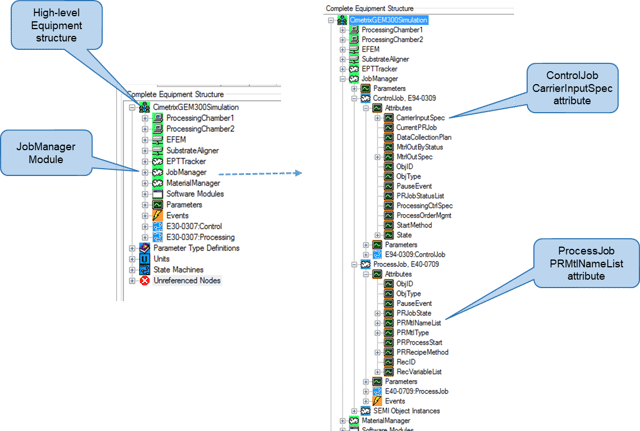The height and width of the screenshot is (431, 640).
Task: Select RecID attribute row
Action: [x=406, y=362]
